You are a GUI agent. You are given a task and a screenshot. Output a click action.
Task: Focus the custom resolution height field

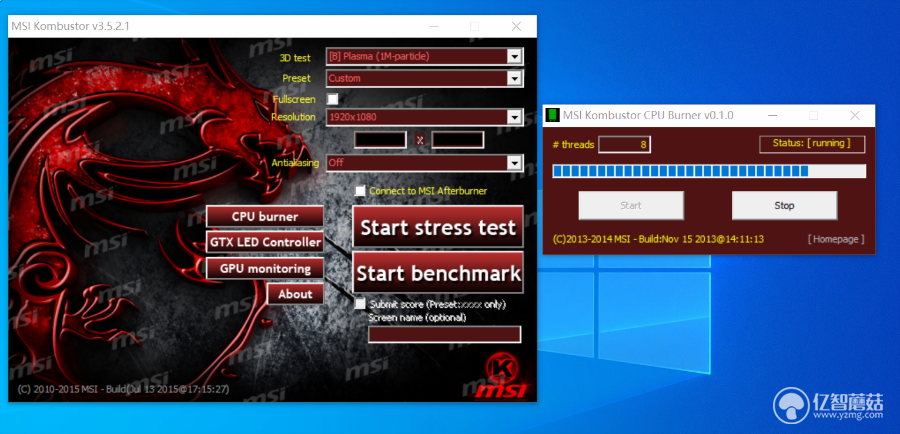(x=457, y=140)
